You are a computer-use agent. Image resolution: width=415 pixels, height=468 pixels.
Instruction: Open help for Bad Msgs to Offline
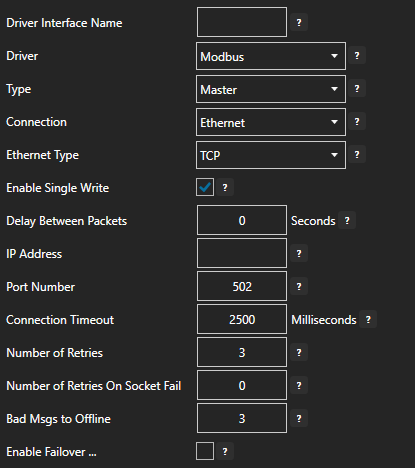coord(299,418)
